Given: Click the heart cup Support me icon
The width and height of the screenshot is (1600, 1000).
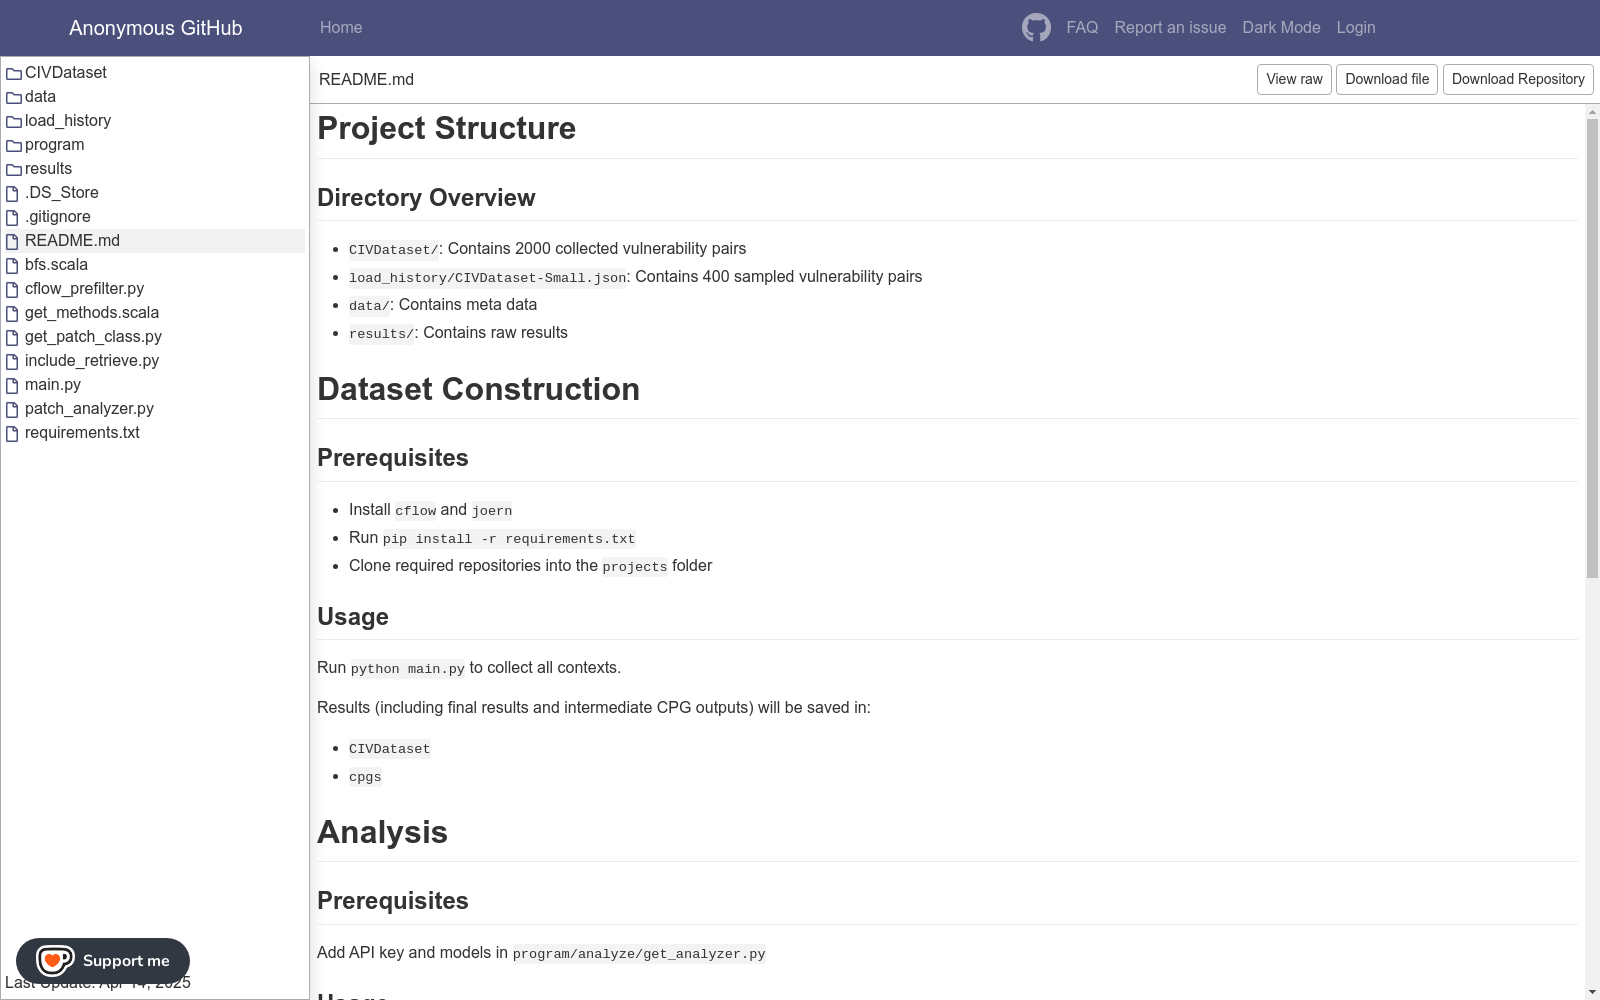Looking at the screenshot, I should [x=54, y=961].
